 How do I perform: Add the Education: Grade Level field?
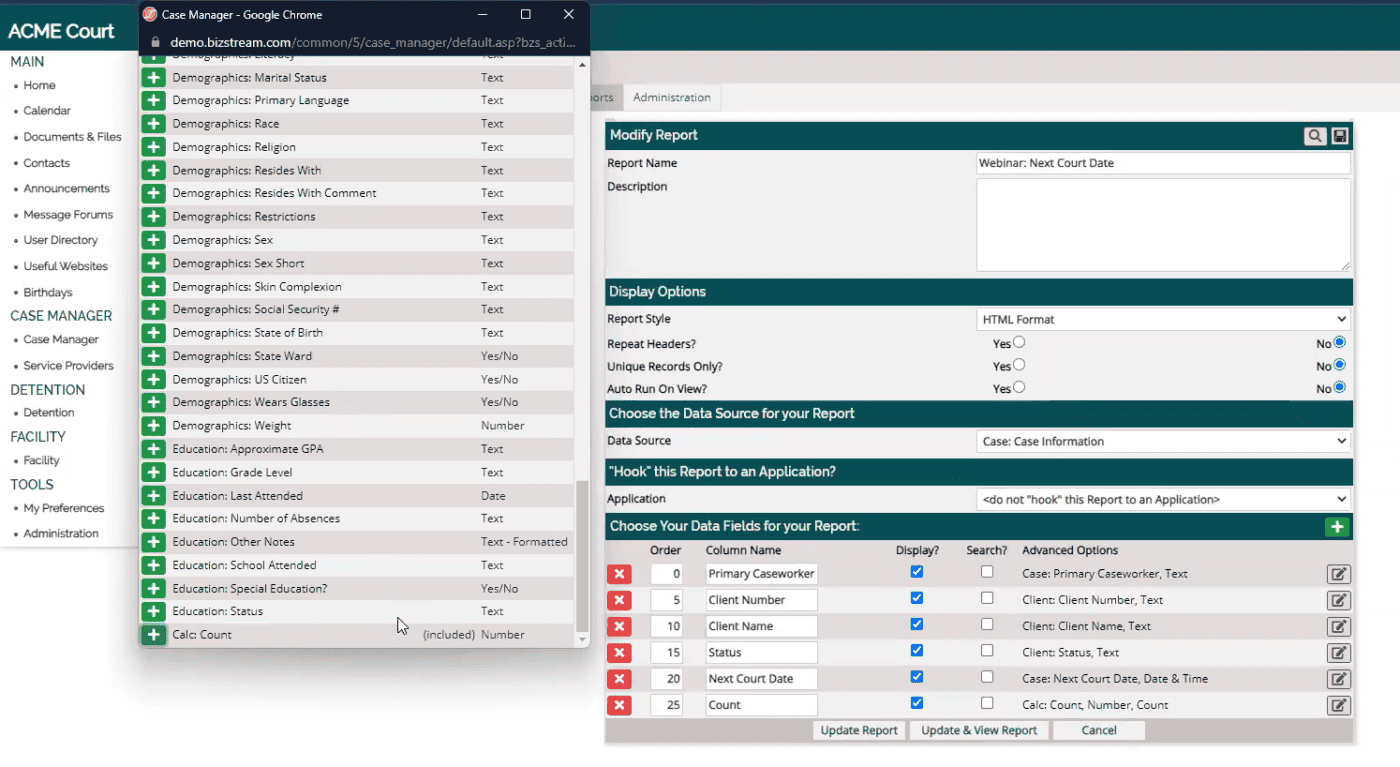tap(153, 472)
